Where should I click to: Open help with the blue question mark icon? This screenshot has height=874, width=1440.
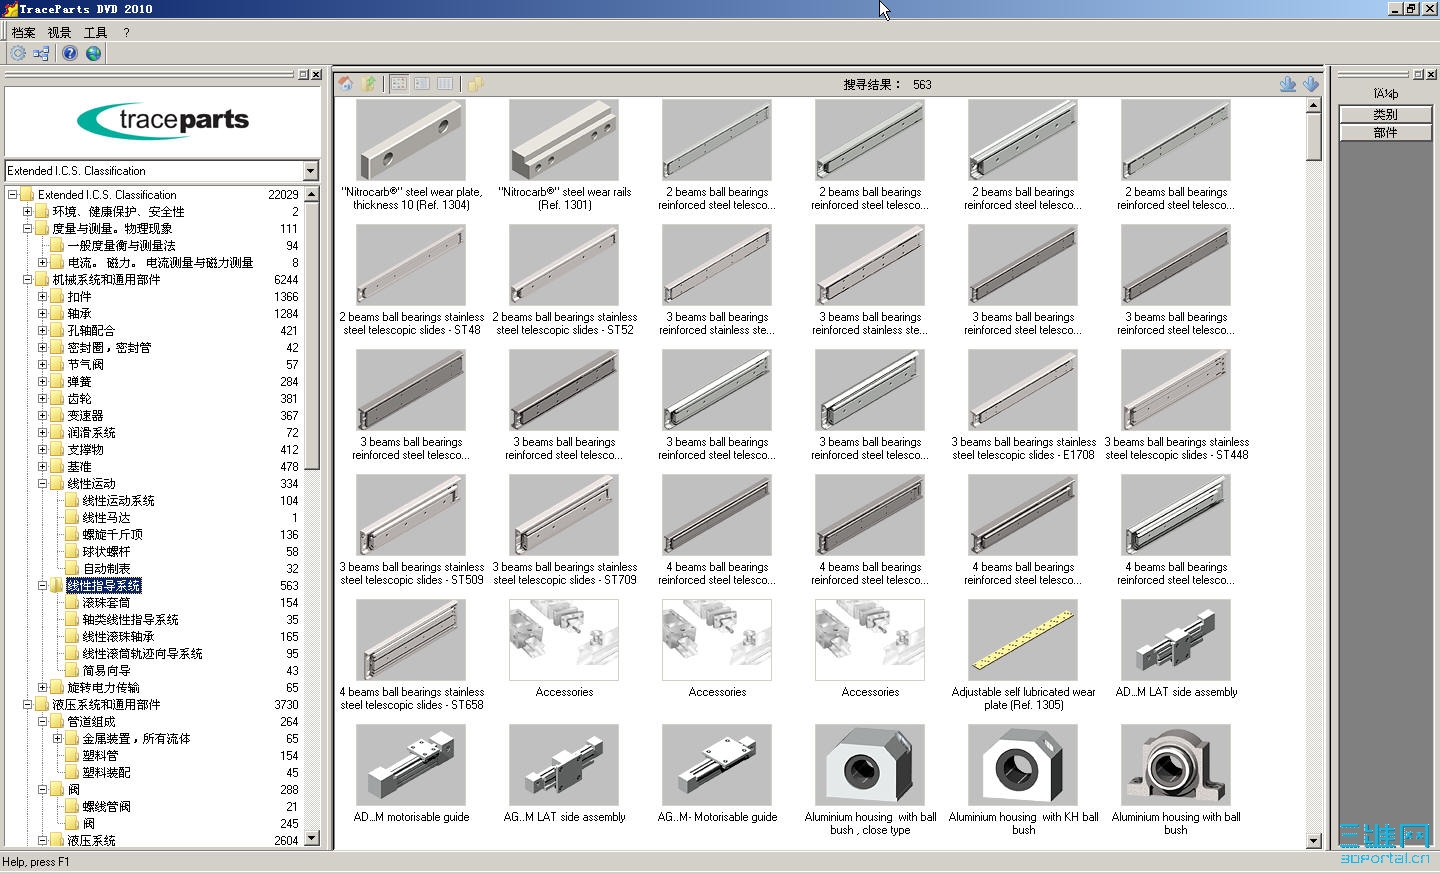[x=70, y=53]
